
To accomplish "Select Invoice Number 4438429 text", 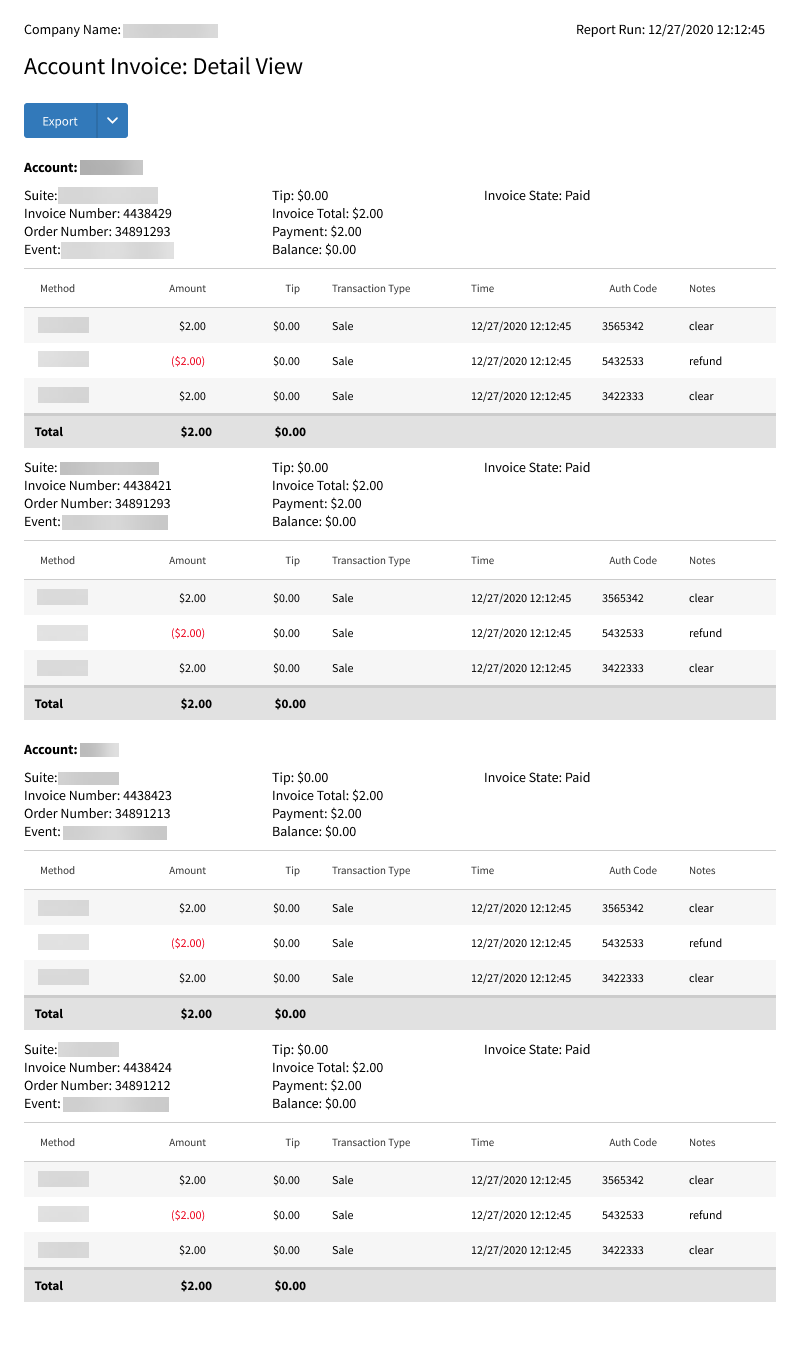I will point(98,214).
